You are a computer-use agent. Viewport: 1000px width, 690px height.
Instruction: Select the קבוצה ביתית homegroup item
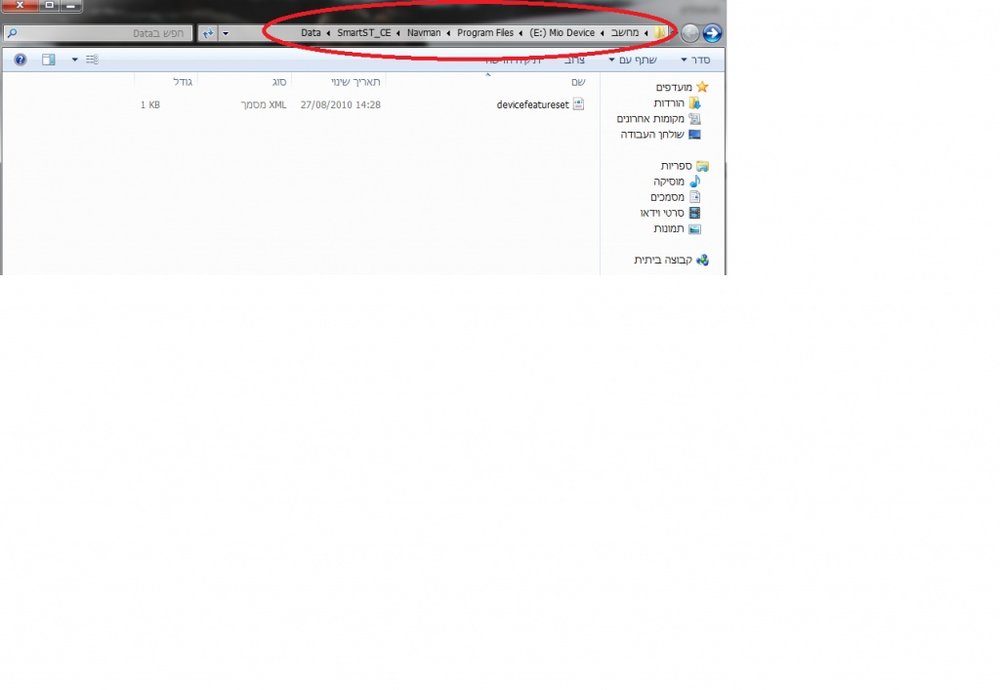pos(671,260)
